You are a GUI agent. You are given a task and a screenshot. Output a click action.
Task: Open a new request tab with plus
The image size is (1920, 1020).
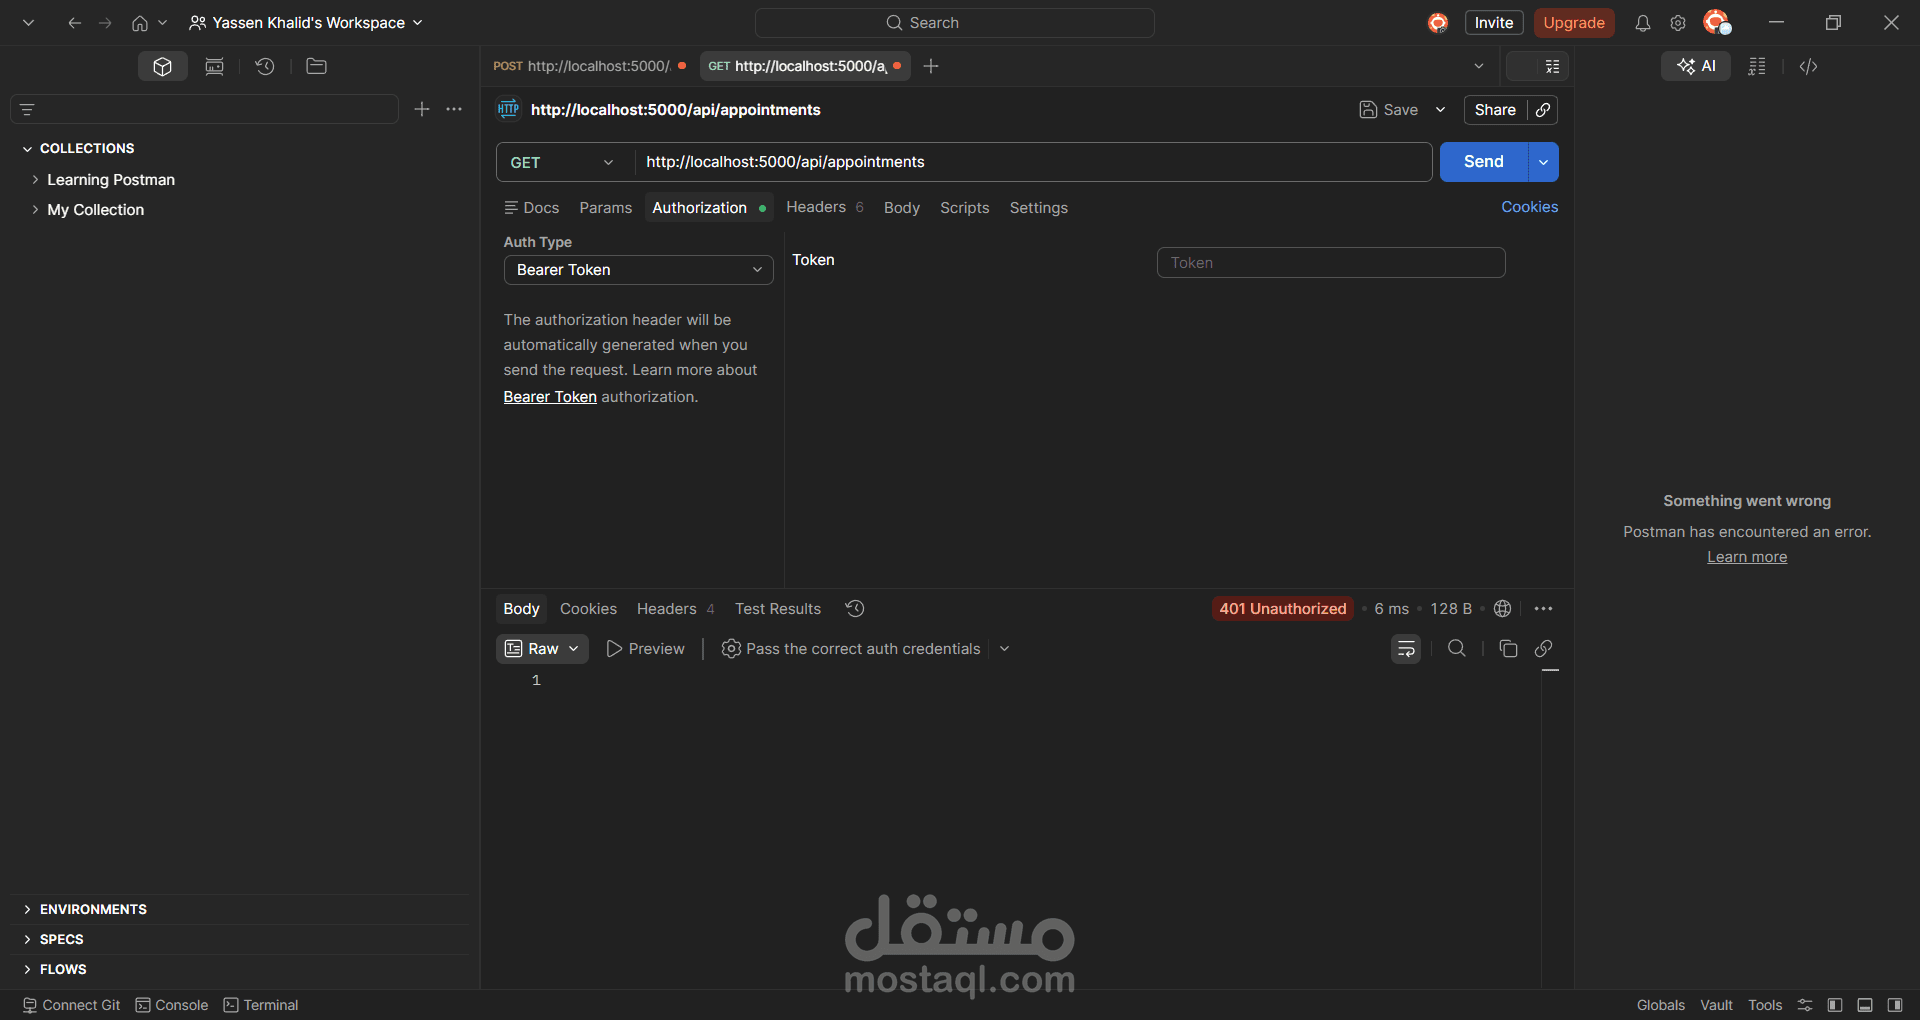coord(931,66)
